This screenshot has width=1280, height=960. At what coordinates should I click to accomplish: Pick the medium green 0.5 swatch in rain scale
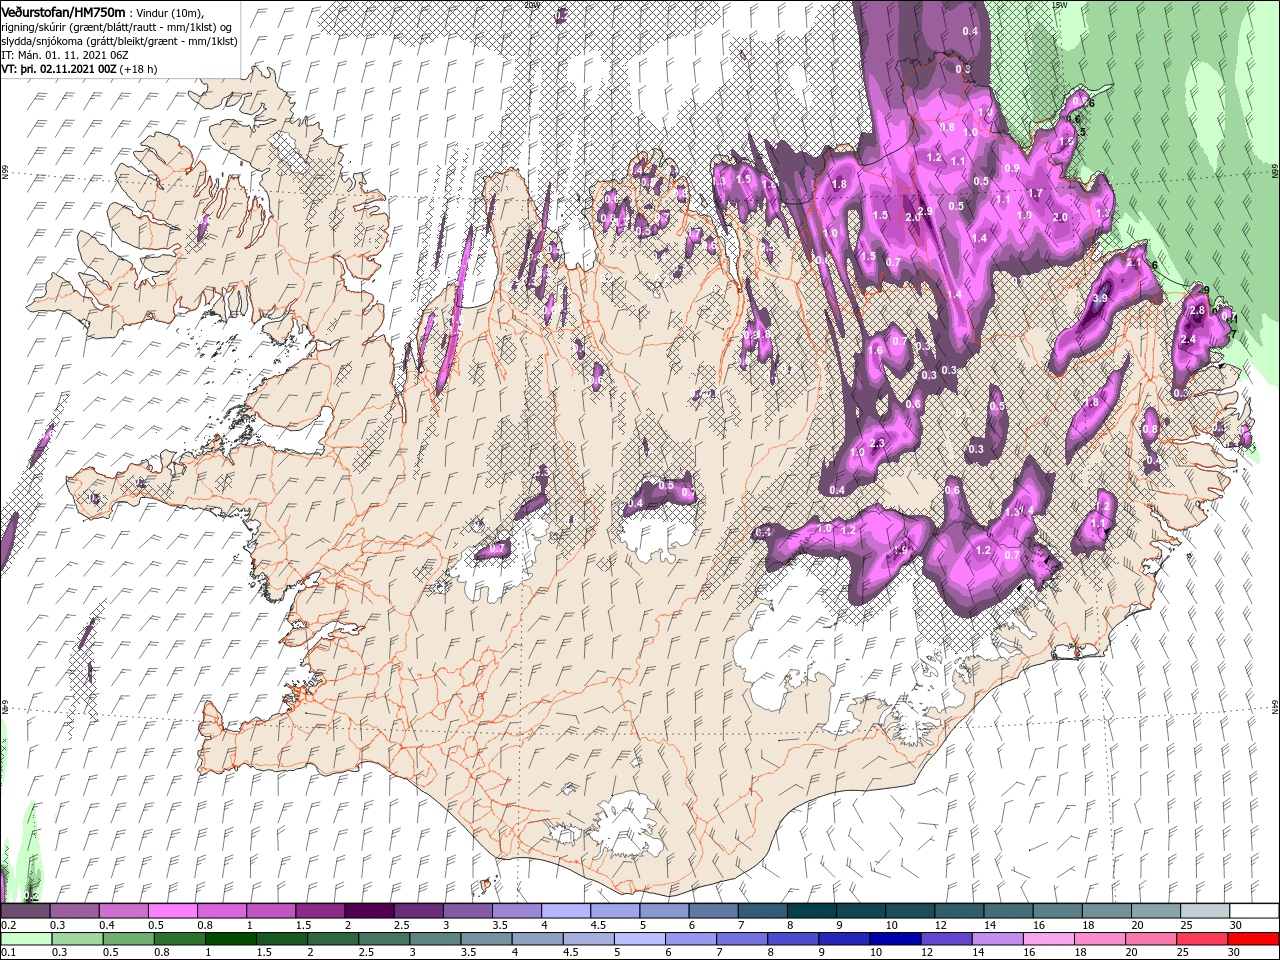(129, 939)
